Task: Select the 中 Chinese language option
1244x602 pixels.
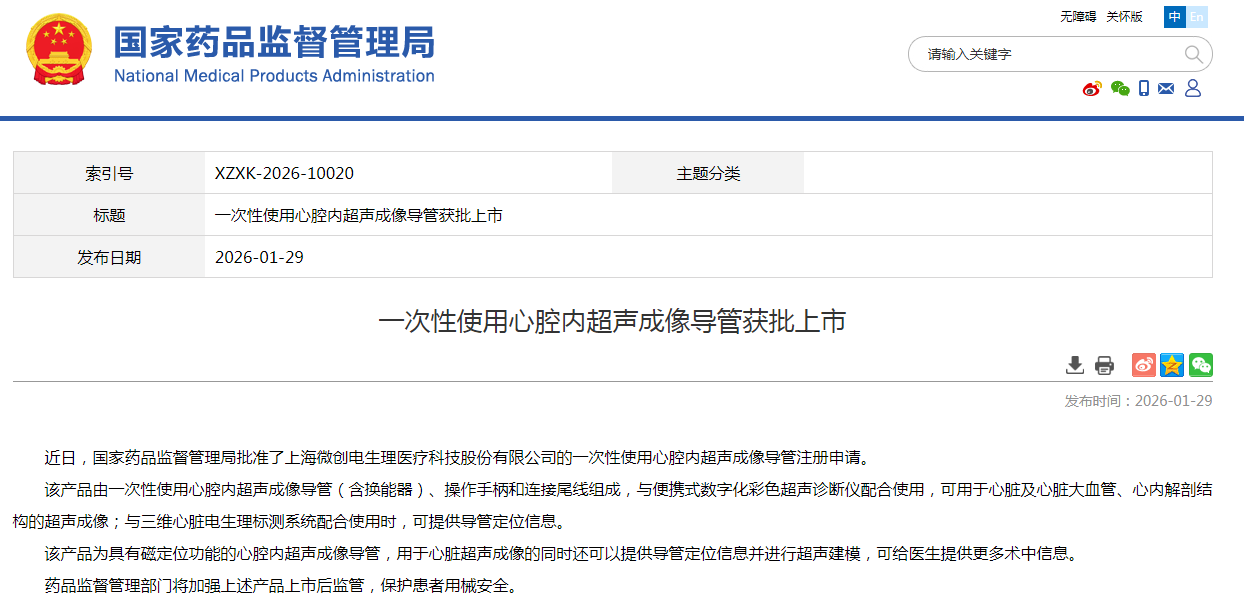Action: (1174, 17)
